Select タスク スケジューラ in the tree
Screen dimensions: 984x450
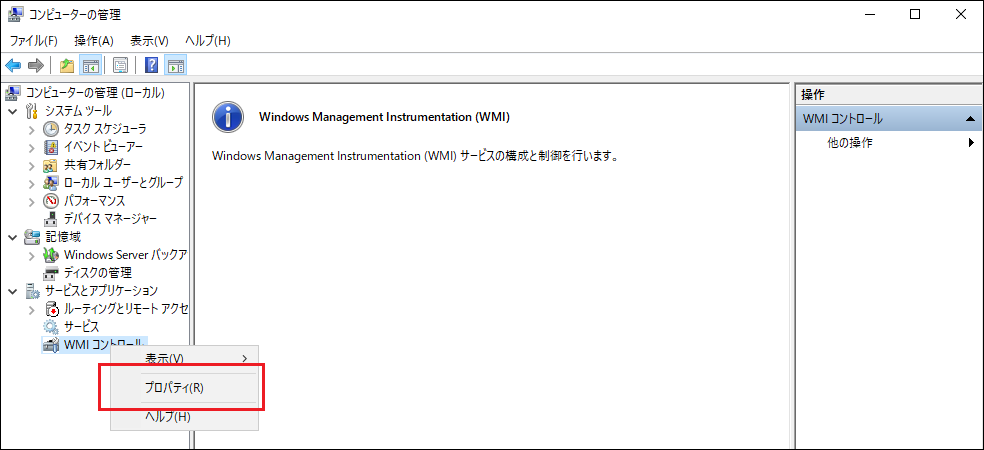[104, 129]
